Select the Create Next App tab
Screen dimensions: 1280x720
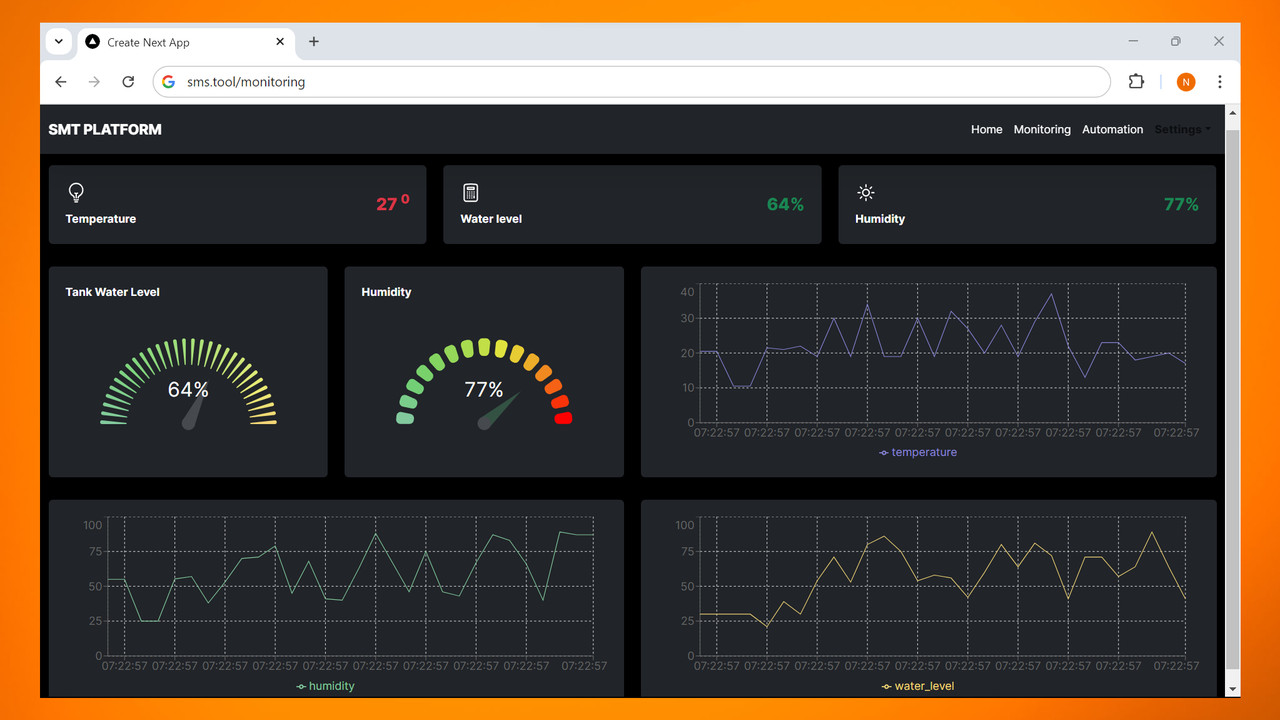184,42
